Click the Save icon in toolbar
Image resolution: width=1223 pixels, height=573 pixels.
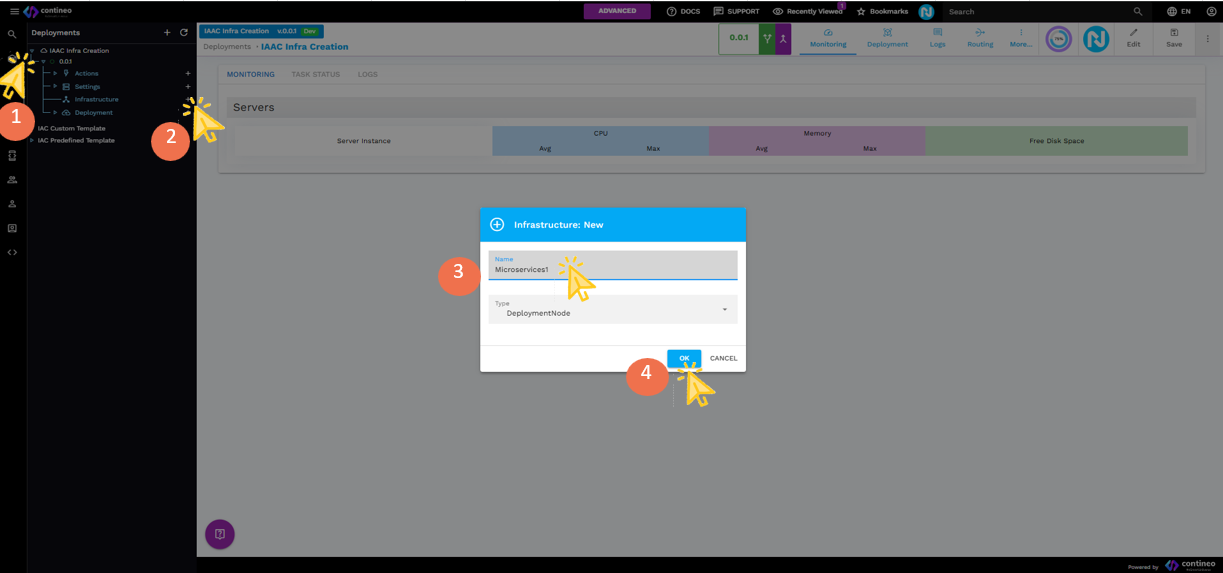tap(1174, 38)
